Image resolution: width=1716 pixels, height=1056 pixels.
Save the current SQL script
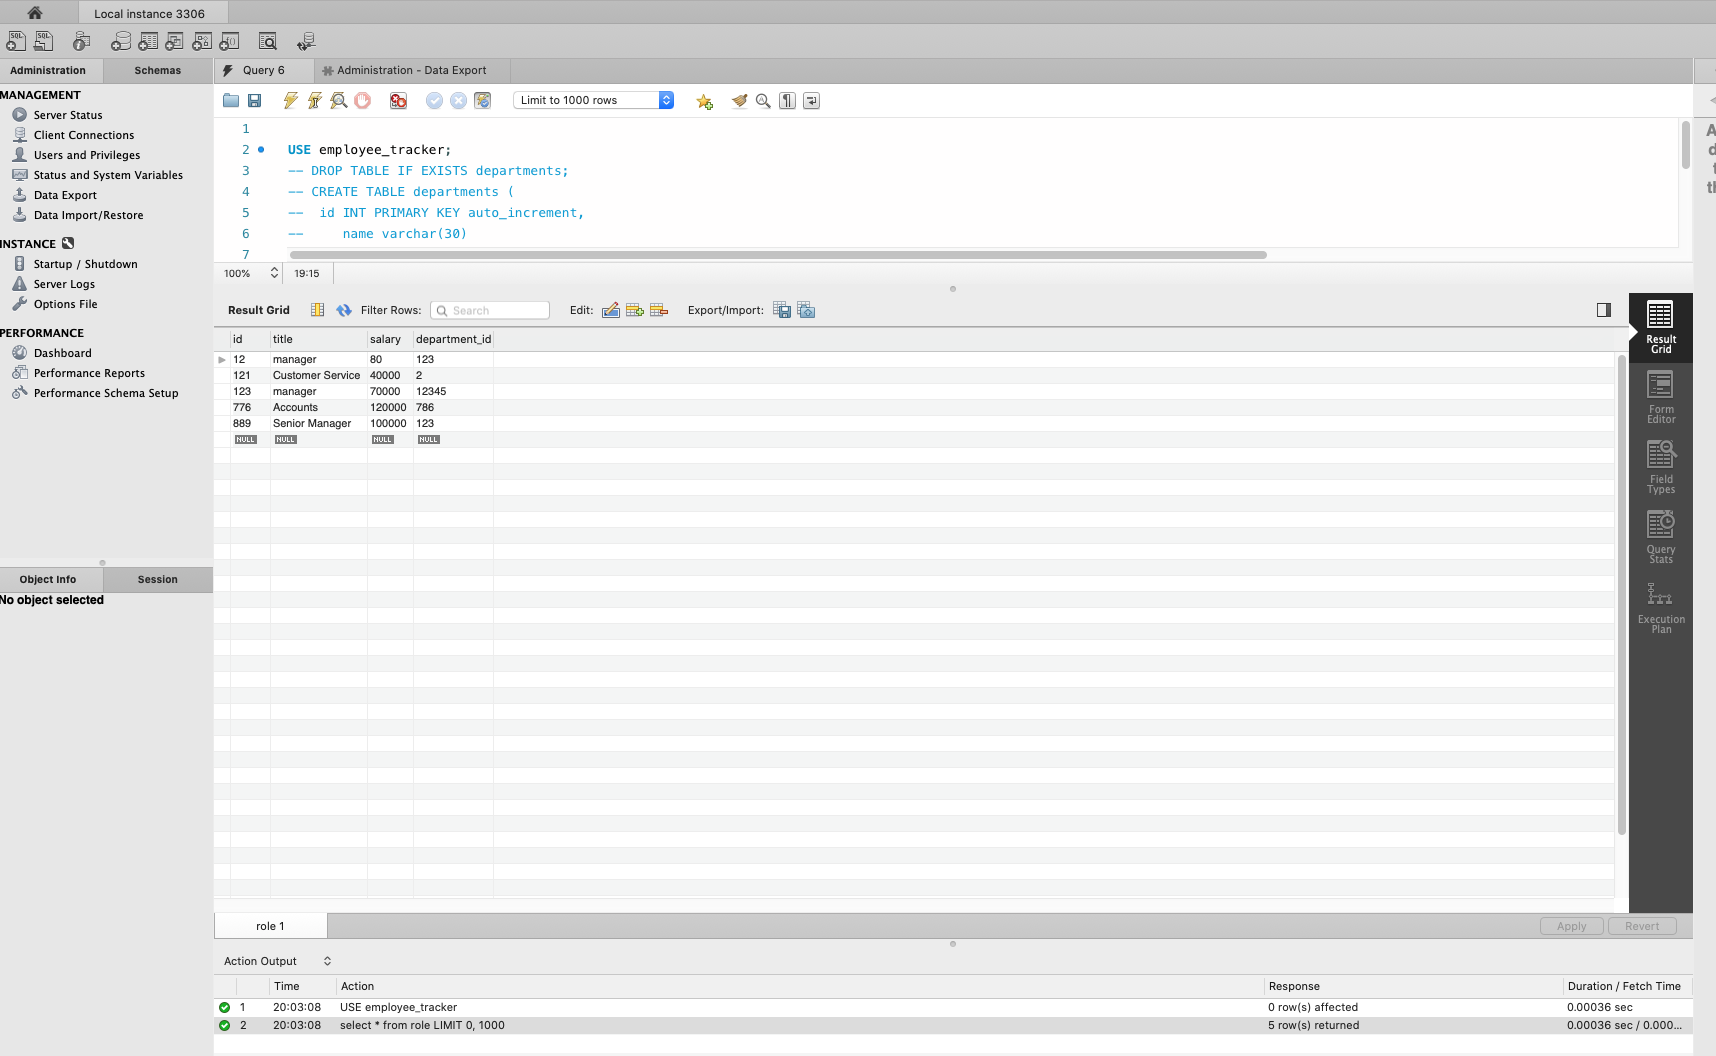255,100
